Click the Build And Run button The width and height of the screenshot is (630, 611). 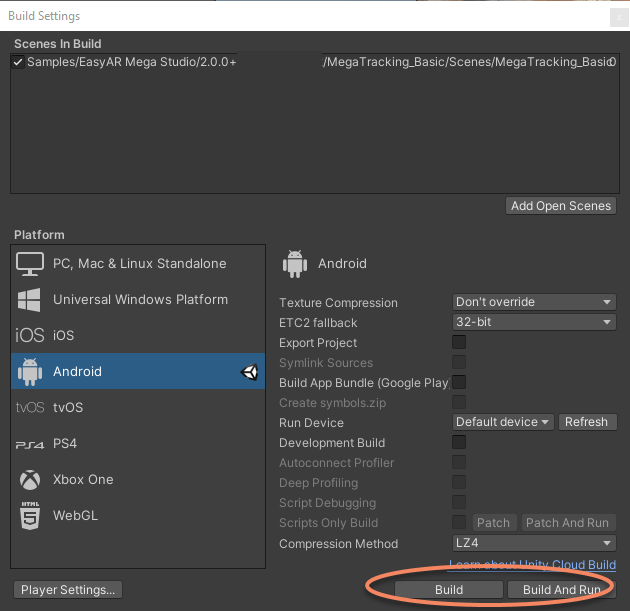[561, 590]
